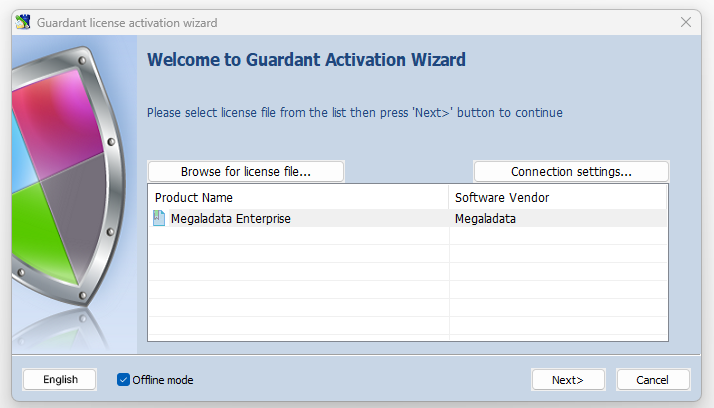Select the Megaladata Enterprise product row
The height and width of the screenshot is (408, 714).
pos(408,218)
